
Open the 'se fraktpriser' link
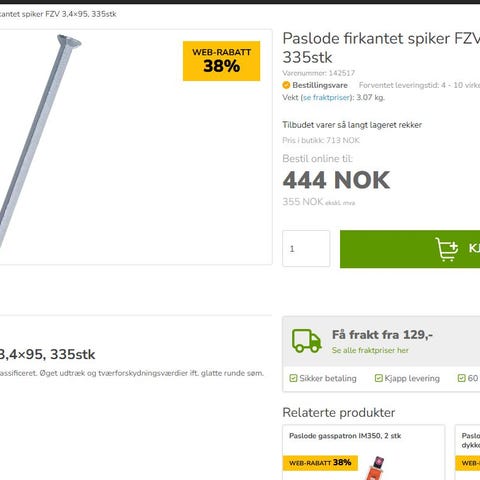326,98
